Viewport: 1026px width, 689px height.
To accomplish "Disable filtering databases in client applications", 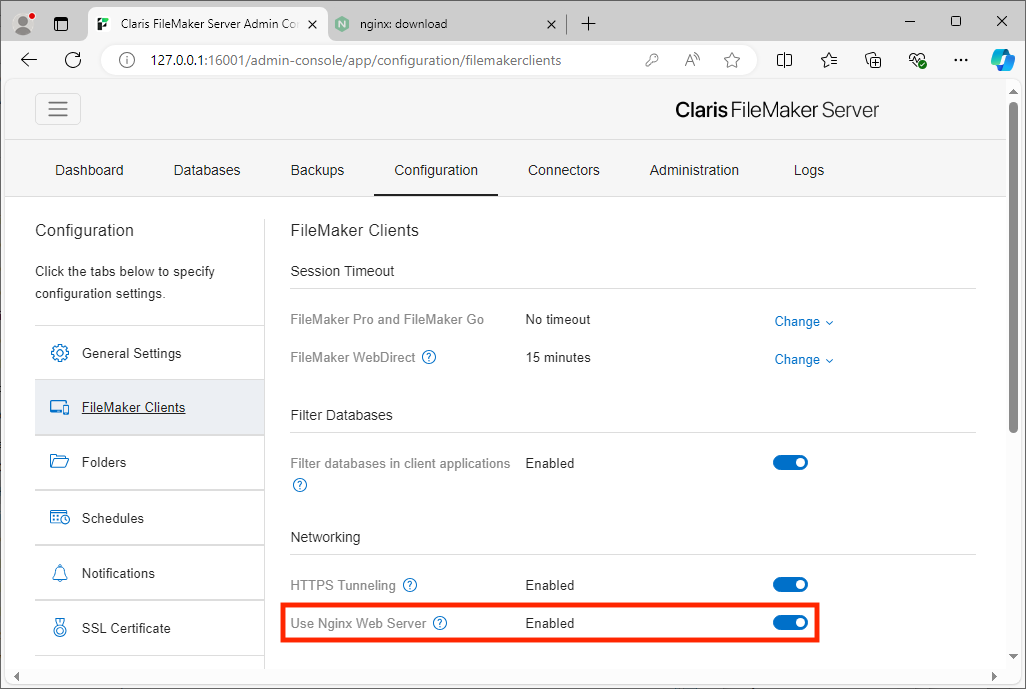I will [x=790, y=462].
